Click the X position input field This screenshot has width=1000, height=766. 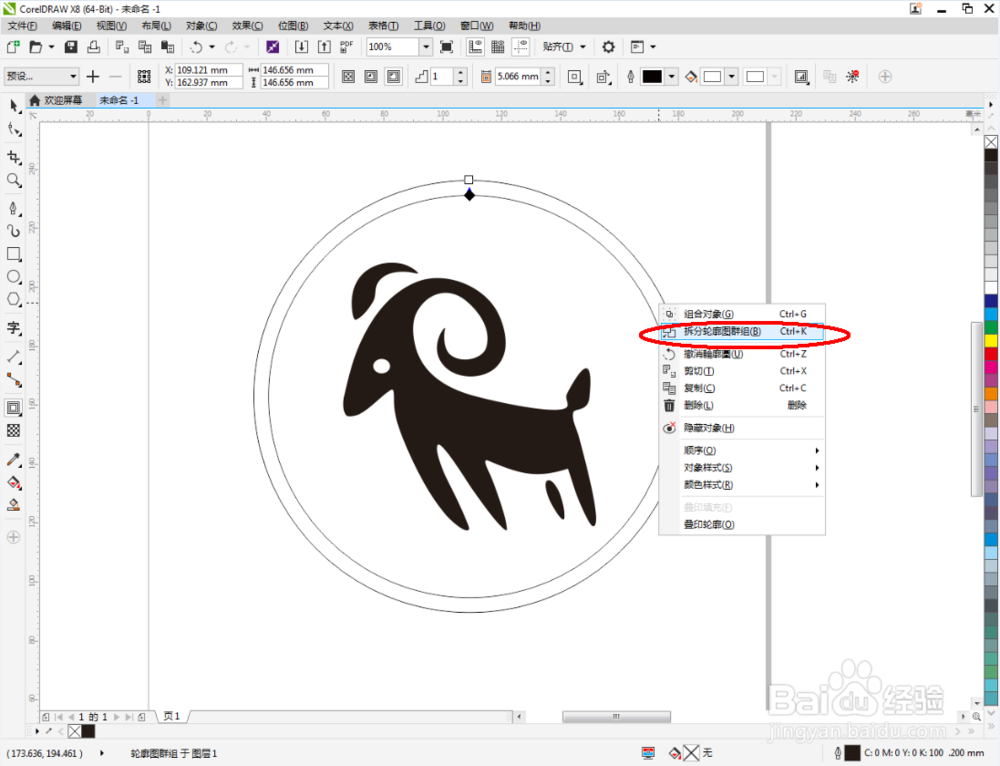coord(209,70)
